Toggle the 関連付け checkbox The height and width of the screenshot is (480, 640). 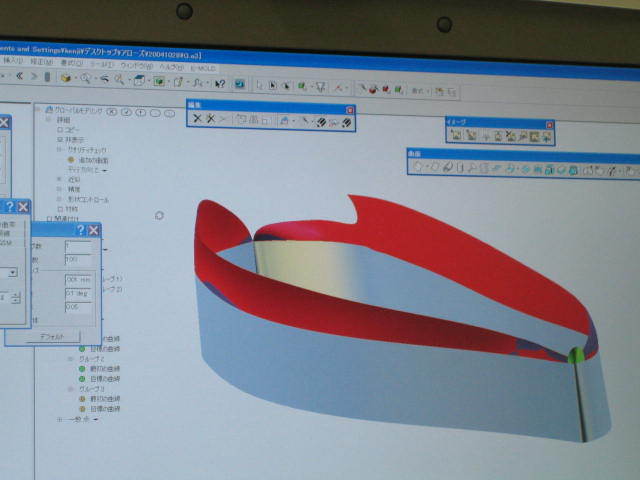tap(49, 219)
